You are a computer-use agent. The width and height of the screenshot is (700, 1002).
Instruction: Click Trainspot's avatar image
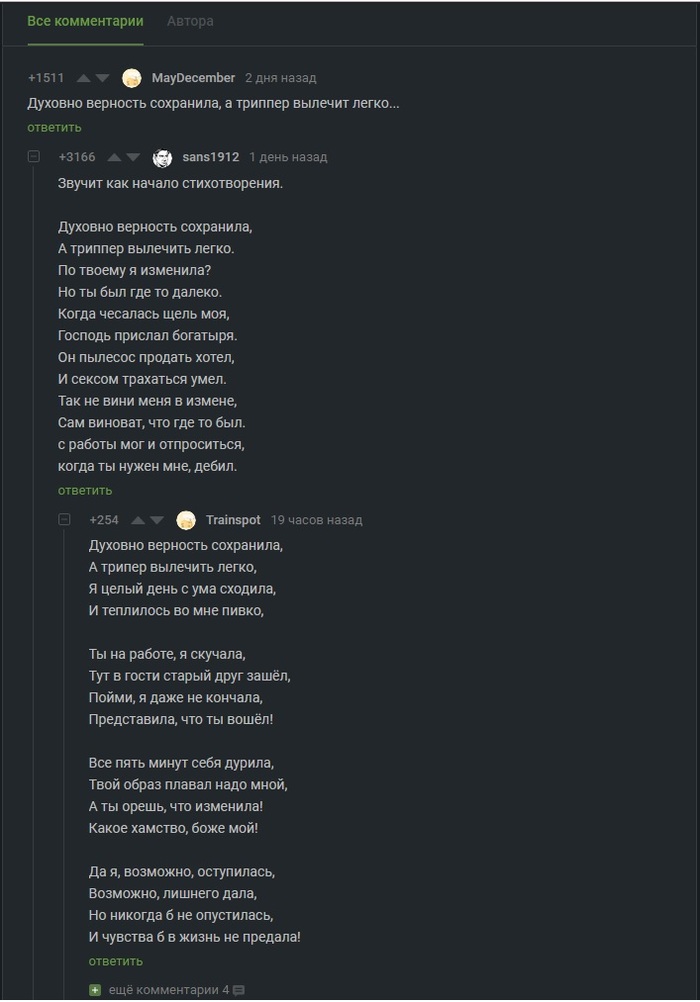click(186, 520)
